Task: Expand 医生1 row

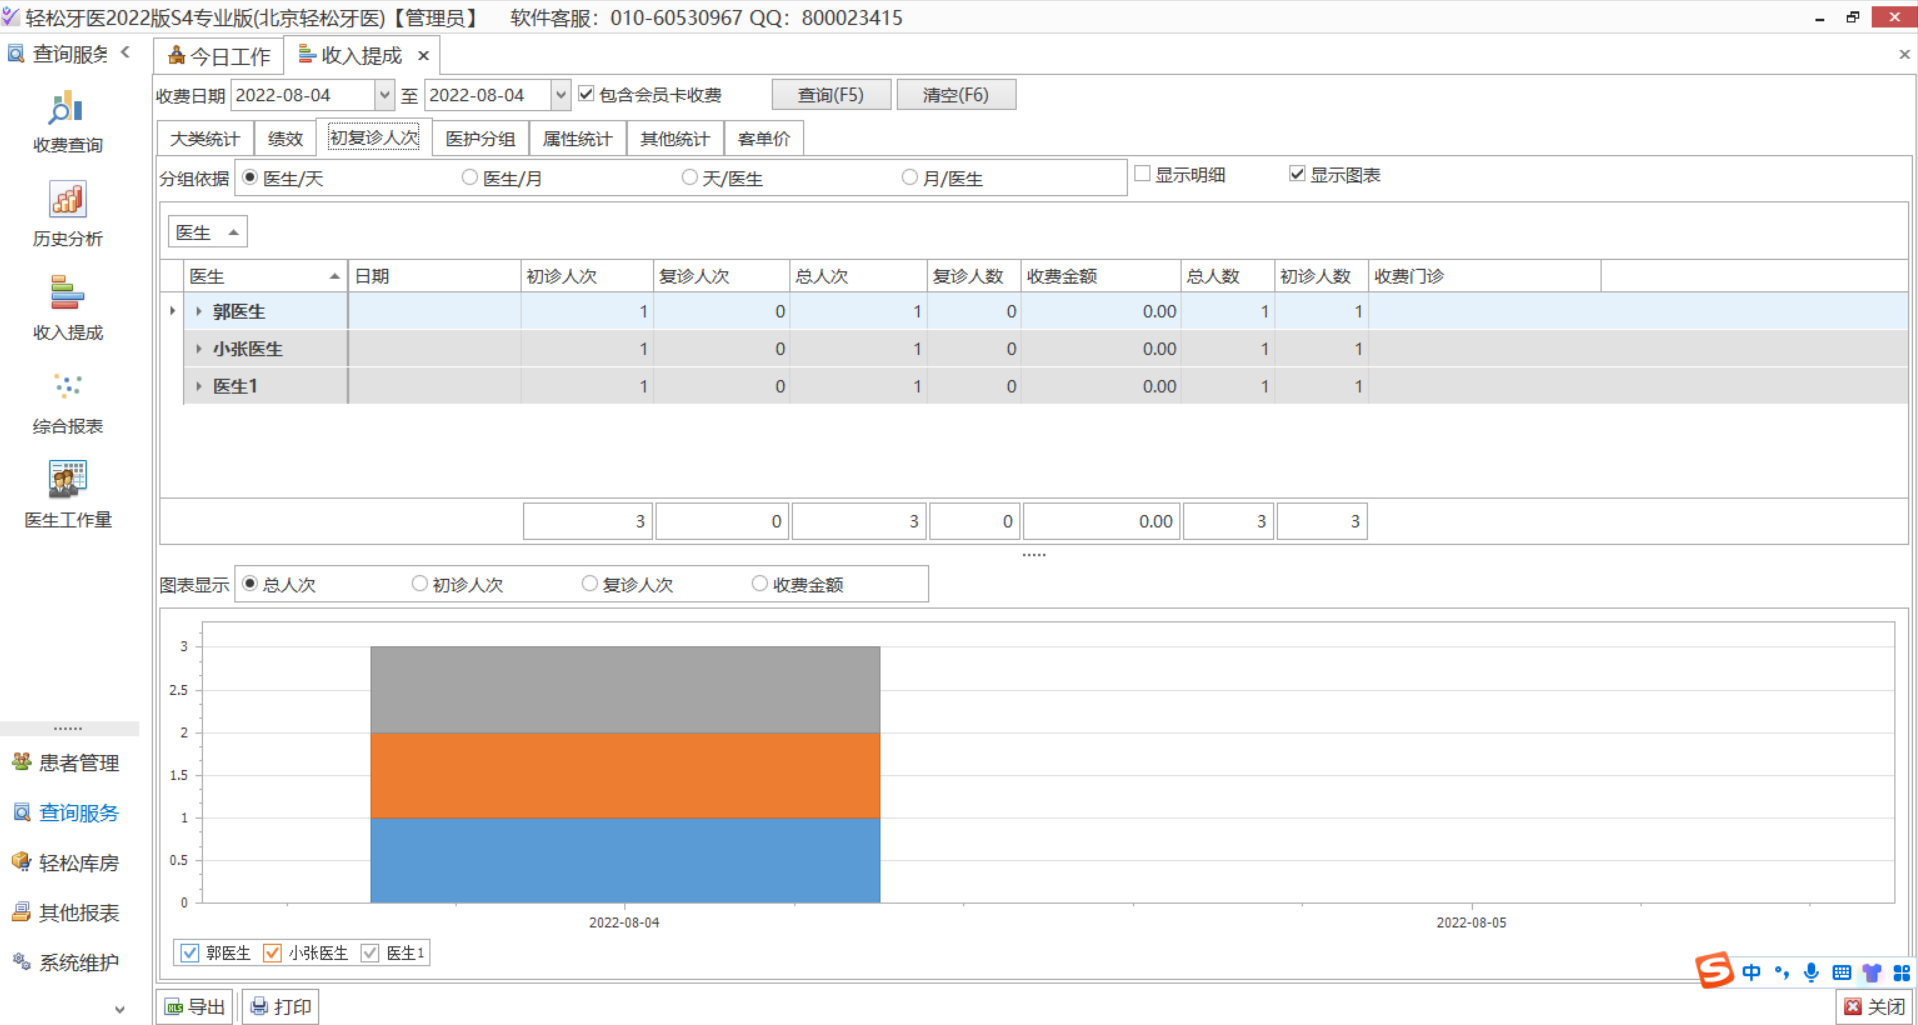Action: (x=199, y=386)
